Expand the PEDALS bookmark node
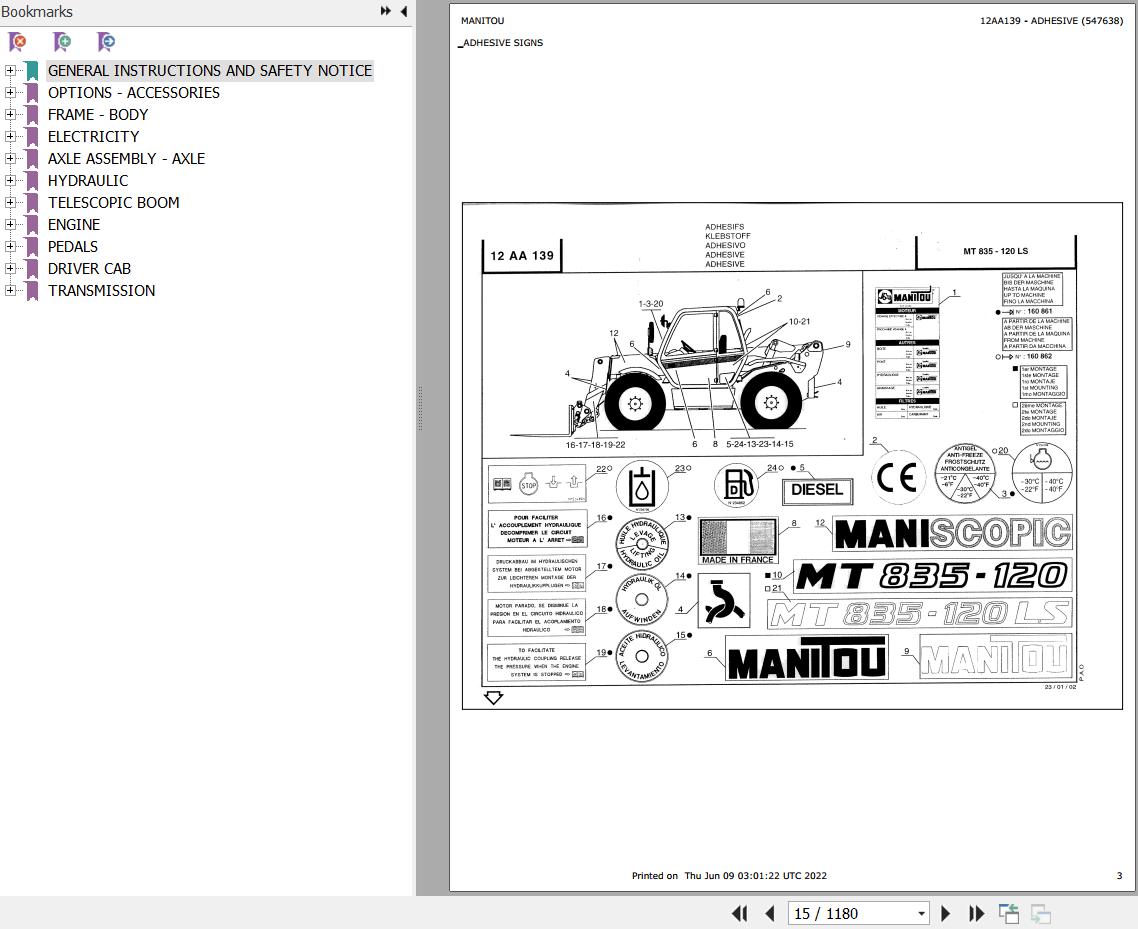Image resolution: width=1138 pixels, height=929 pixels. [10, 246]
